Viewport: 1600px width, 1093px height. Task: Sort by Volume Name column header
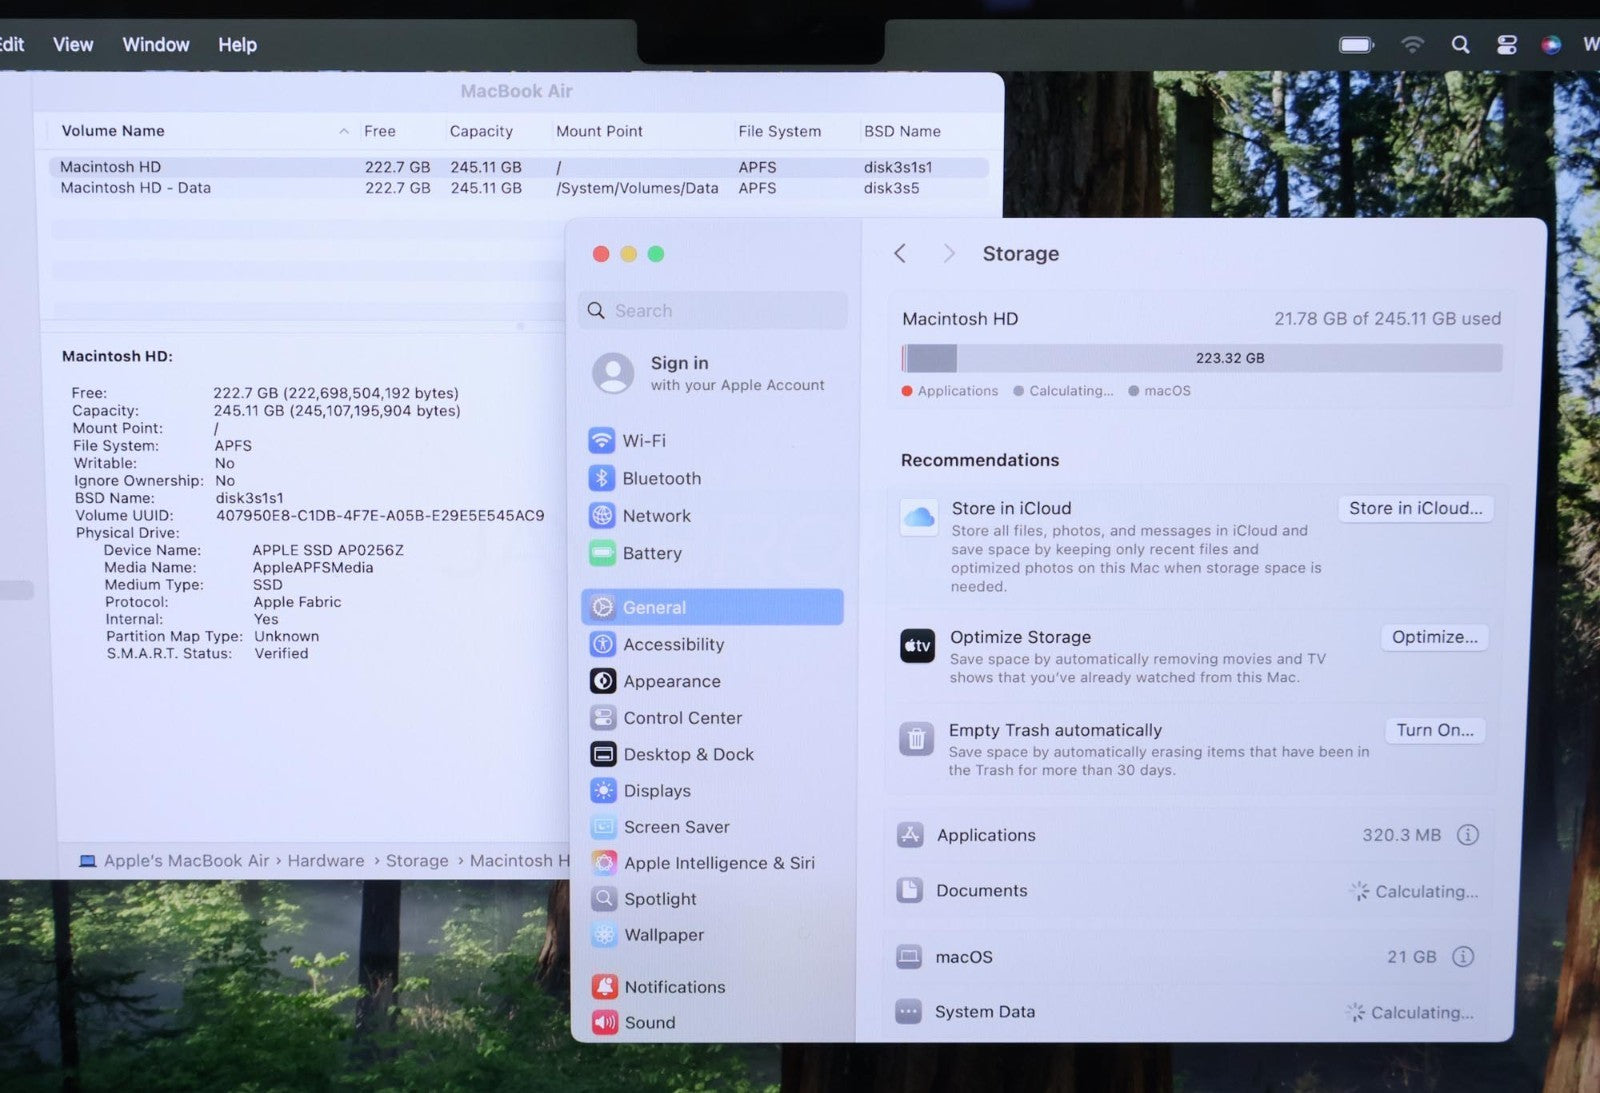point(113,131)
